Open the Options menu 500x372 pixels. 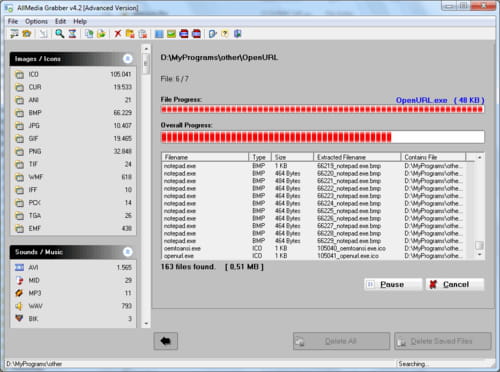pyautogui.click(x=36, y=21)
